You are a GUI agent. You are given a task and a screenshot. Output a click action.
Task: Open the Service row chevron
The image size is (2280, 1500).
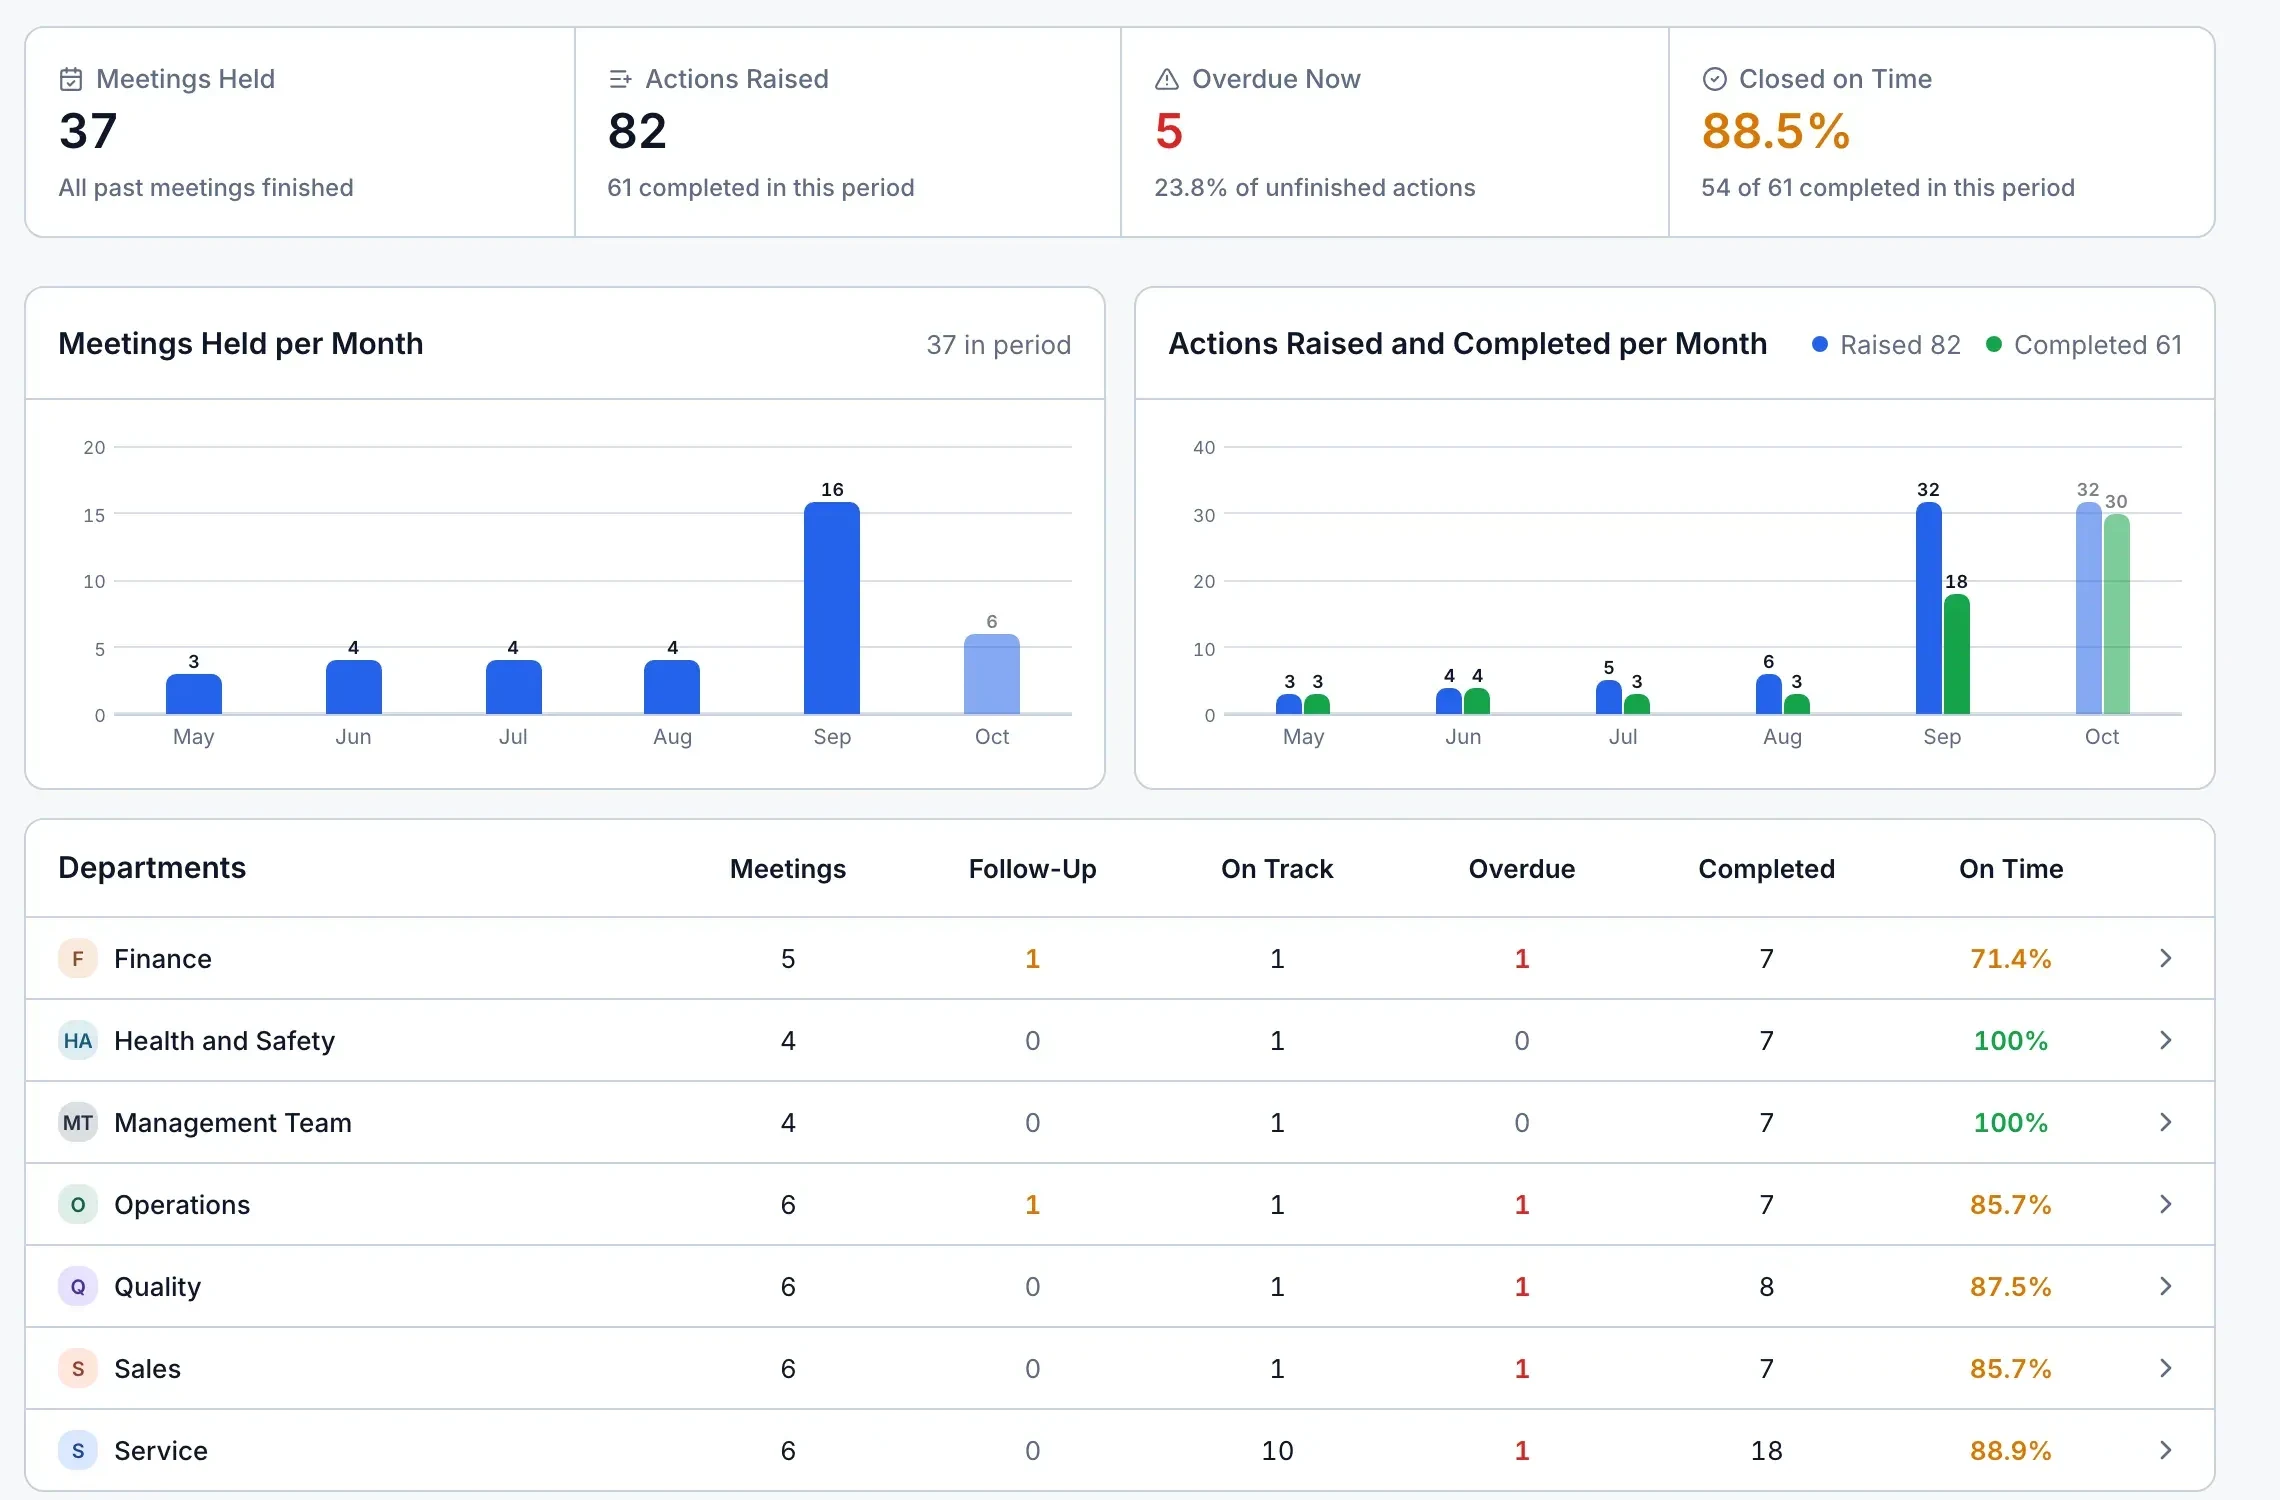coord(2165,1450)
